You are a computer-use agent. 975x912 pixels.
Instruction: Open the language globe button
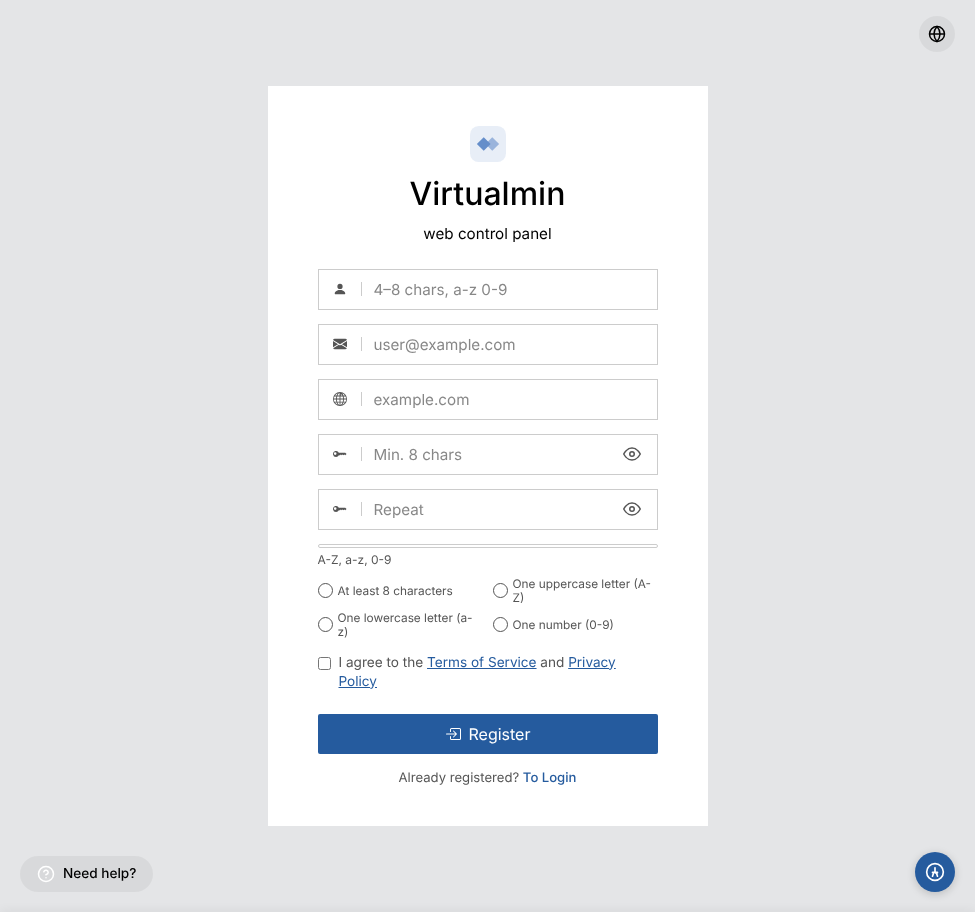[936, 34]
